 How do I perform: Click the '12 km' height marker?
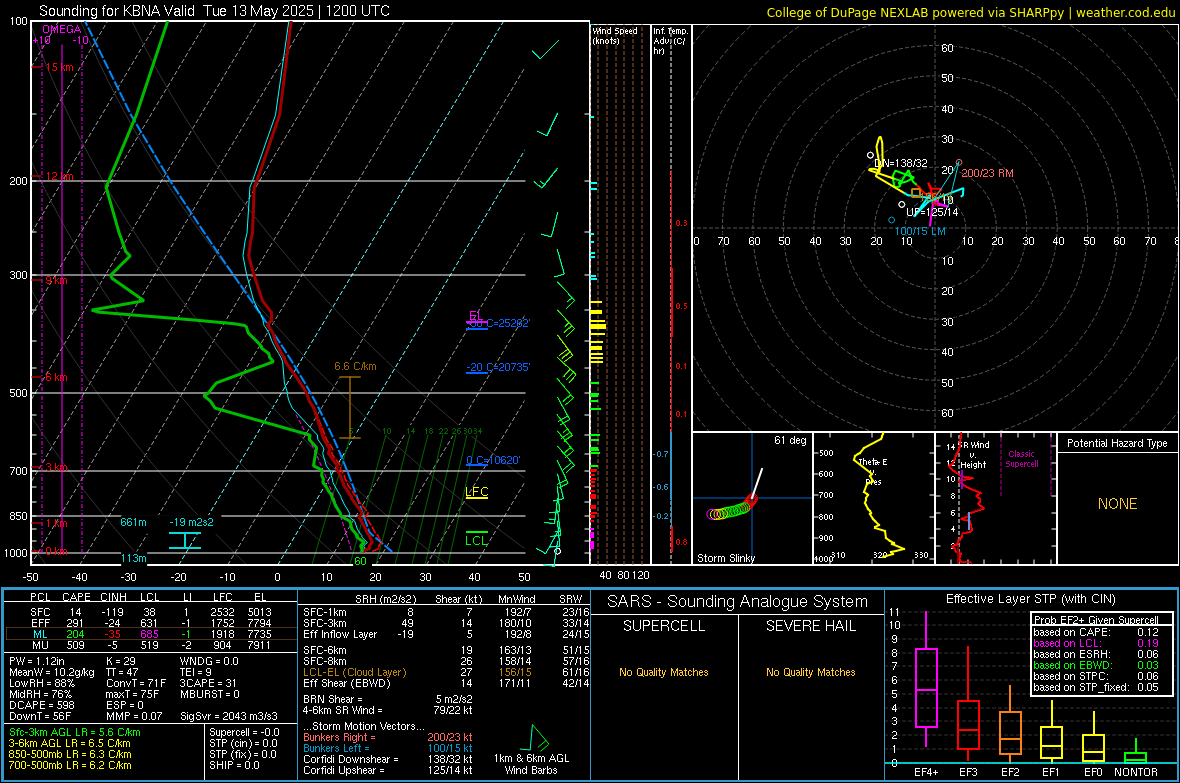59,176
